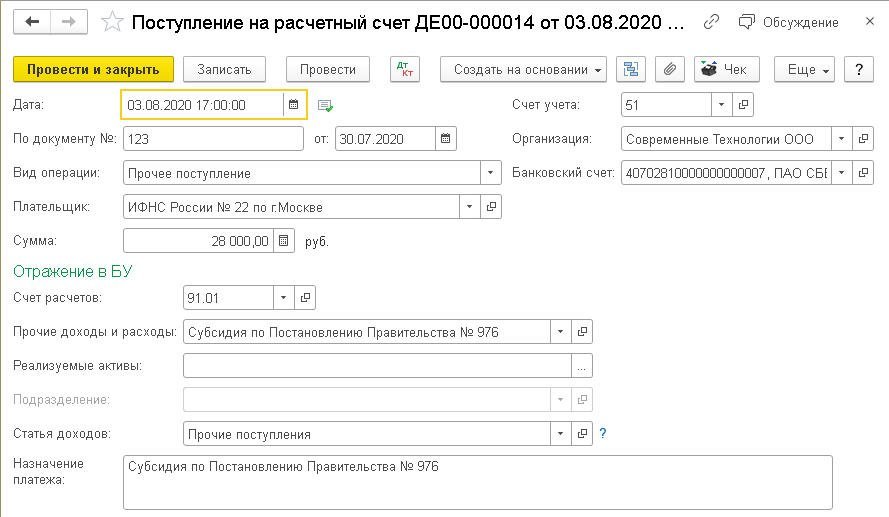Copy the document link via chain icon
The image size is (889, 517).
point(711,21)
